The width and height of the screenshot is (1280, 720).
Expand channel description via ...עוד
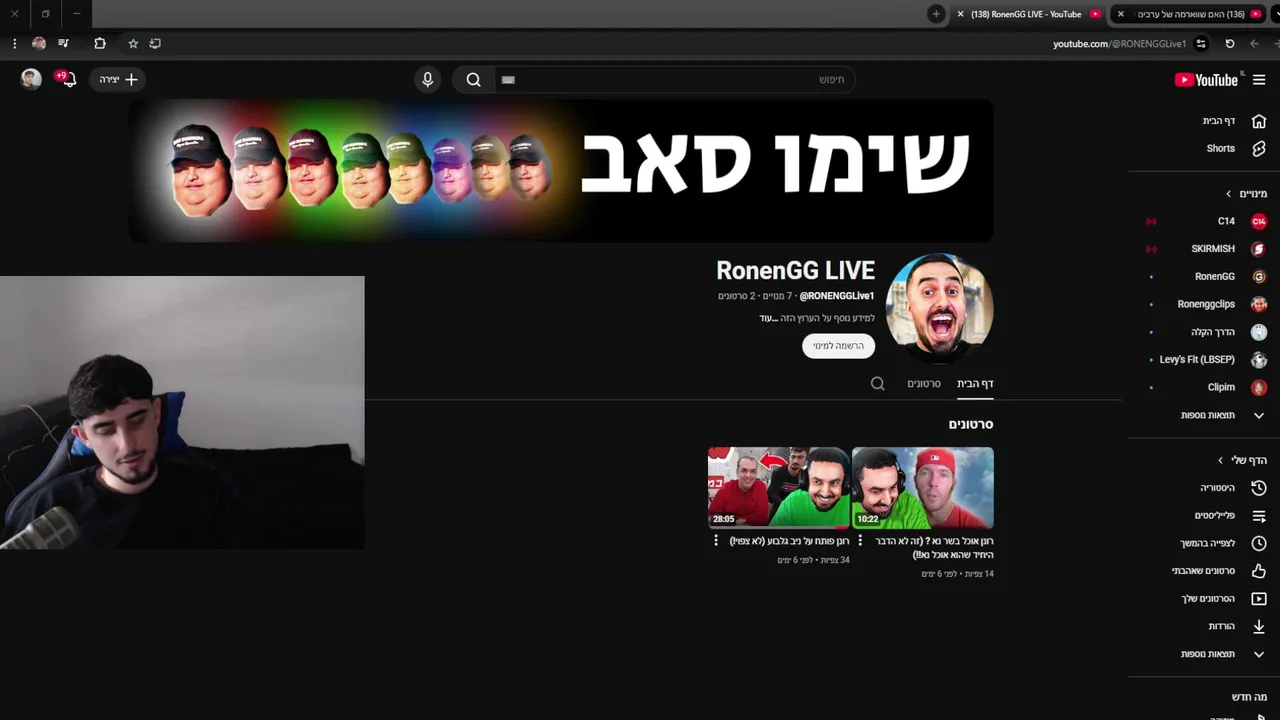point(768,318)
